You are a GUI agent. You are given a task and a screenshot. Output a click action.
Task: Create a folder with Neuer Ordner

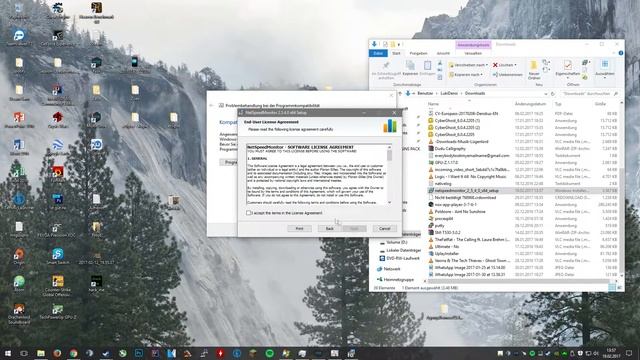coord(534,70)
